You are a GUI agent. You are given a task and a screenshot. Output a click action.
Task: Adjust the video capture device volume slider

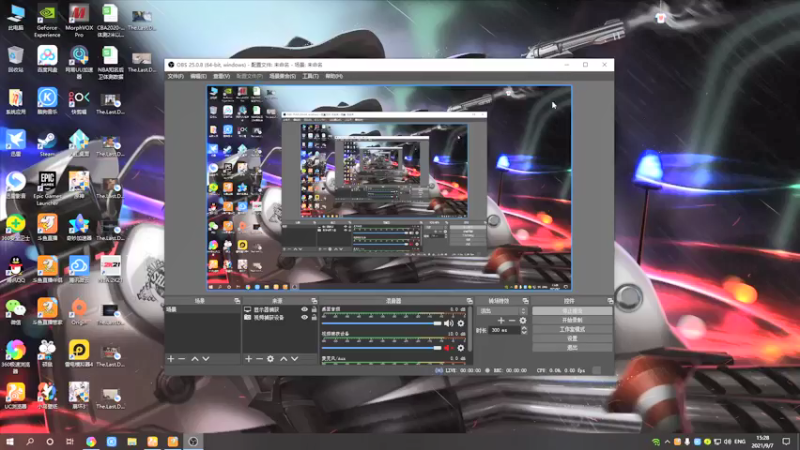pos(382,348)
